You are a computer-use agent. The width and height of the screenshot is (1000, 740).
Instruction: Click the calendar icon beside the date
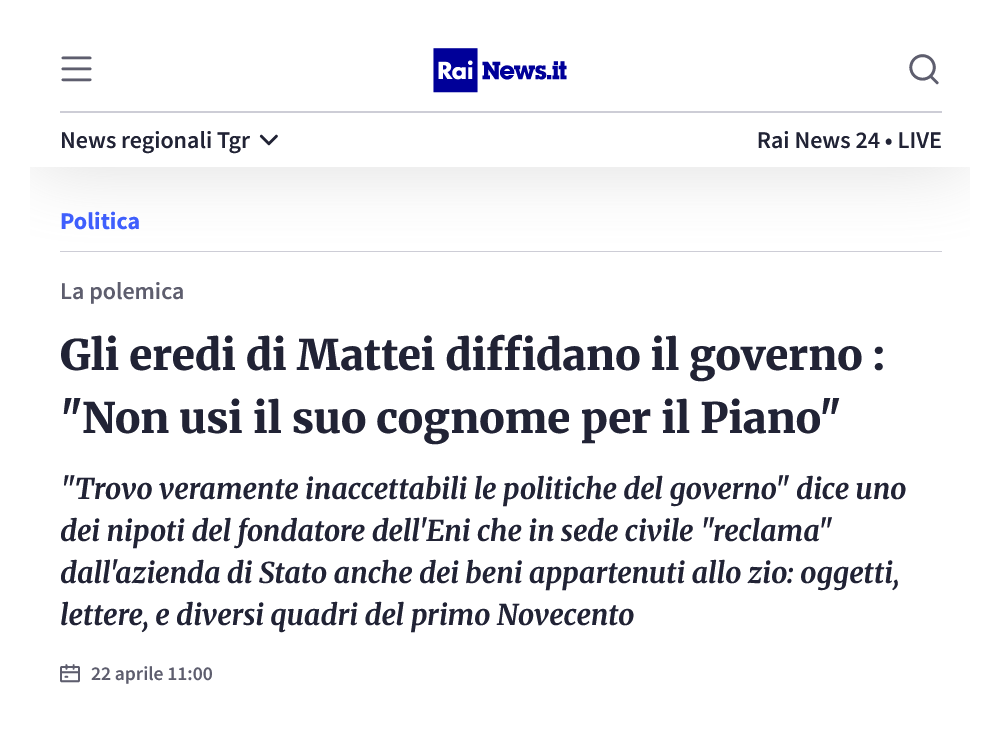[70, 673]
